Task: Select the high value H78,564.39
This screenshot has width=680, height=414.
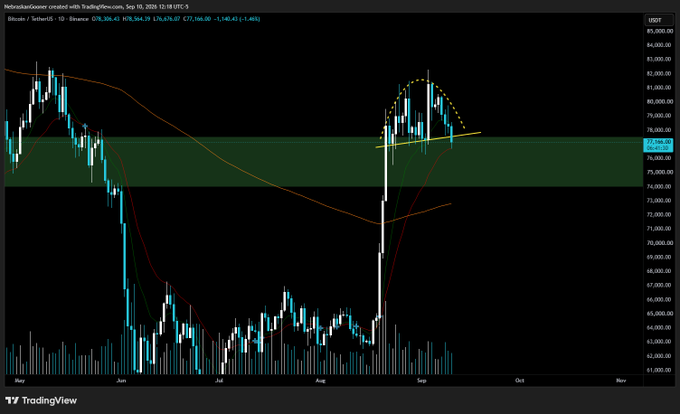Action: point(137,19)
